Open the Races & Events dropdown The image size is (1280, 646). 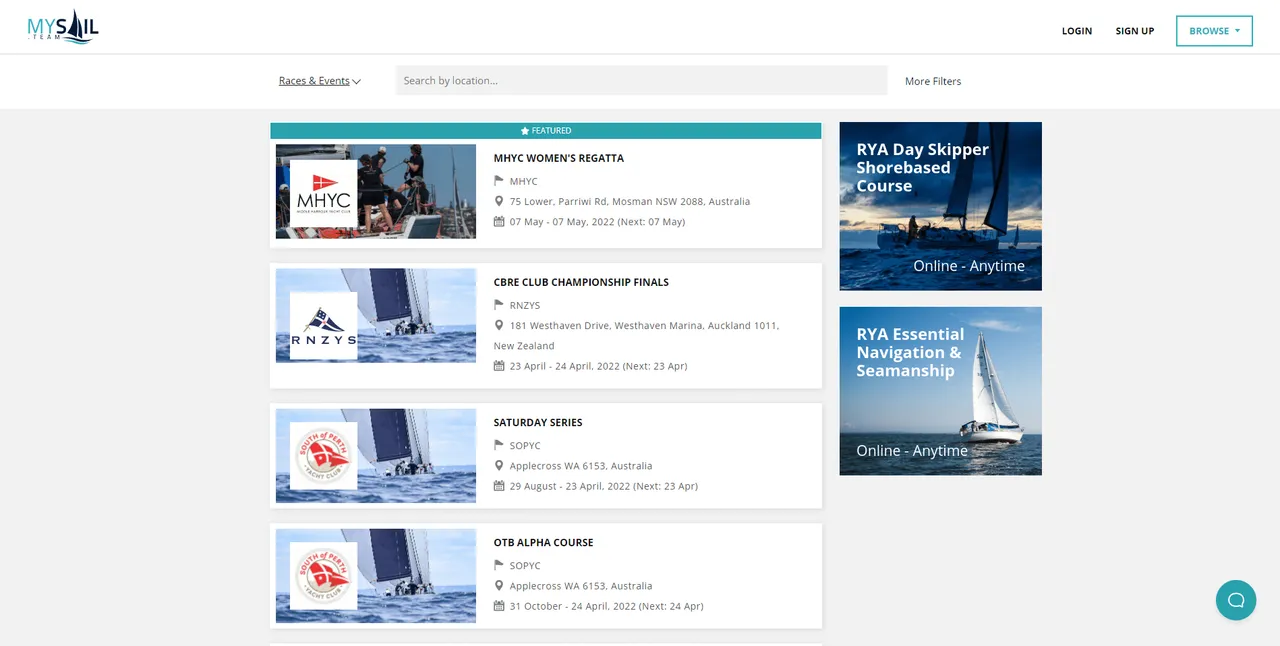click(319, 81)
